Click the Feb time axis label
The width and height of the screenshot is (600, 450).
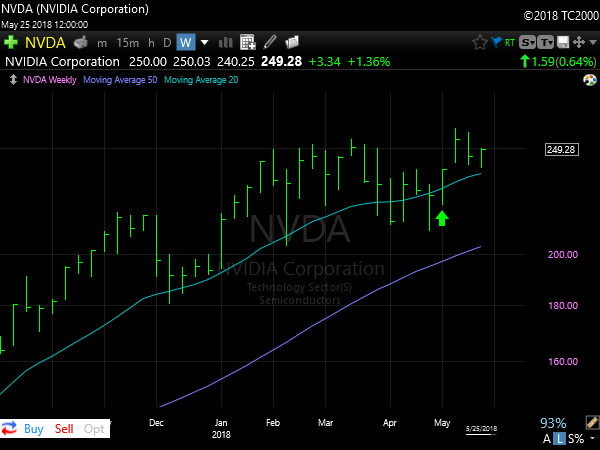pyautogui.click(x=273, y=423)
